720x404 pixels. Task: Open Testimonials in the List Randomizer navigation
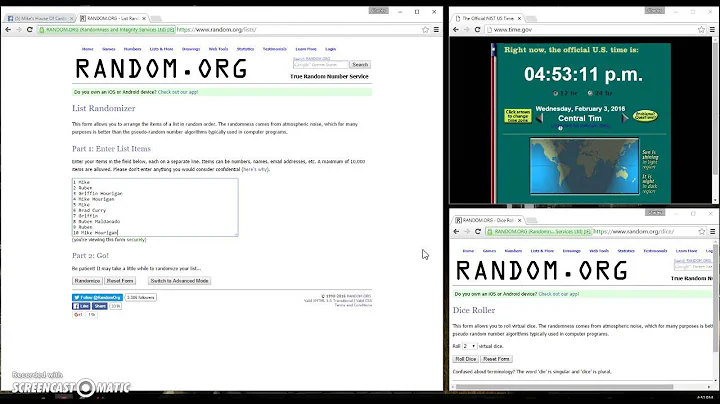click(275, 49)
